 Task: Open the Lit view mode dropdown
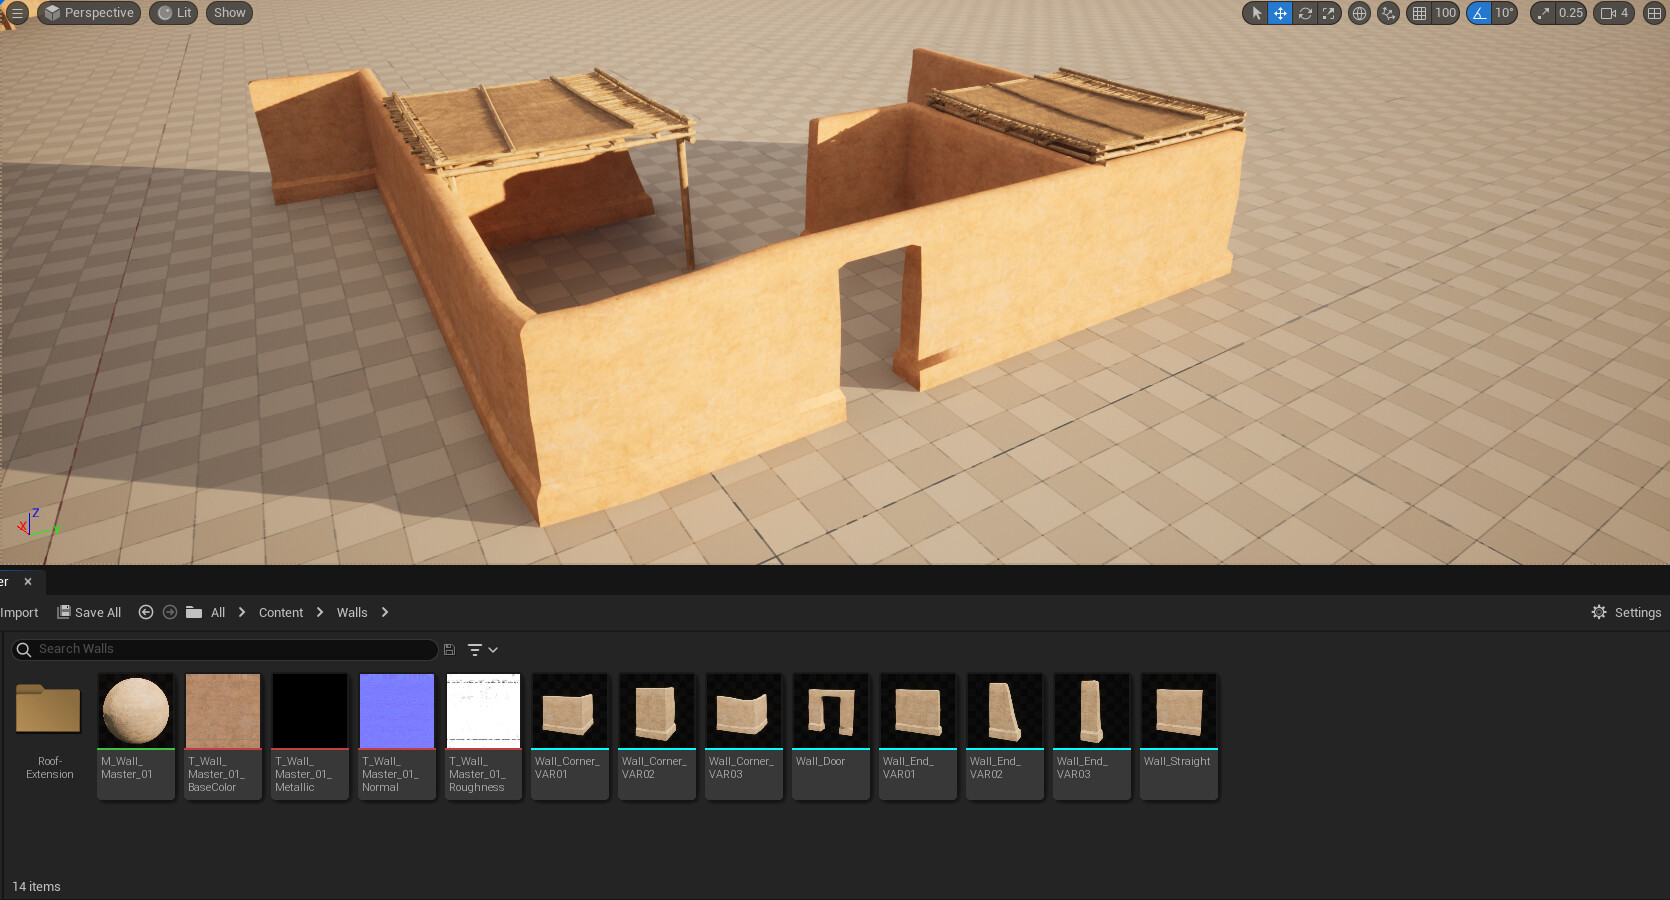tap(172, 13)
